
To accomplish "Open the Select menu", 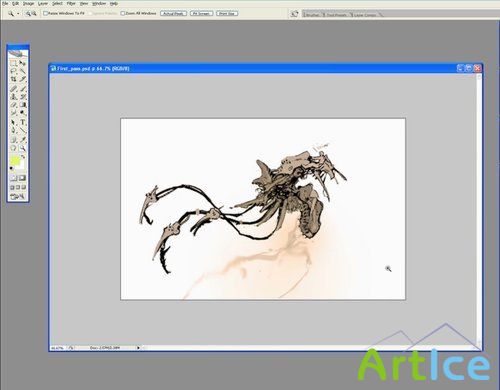I will pyautogui.click(x=57, y=3).
